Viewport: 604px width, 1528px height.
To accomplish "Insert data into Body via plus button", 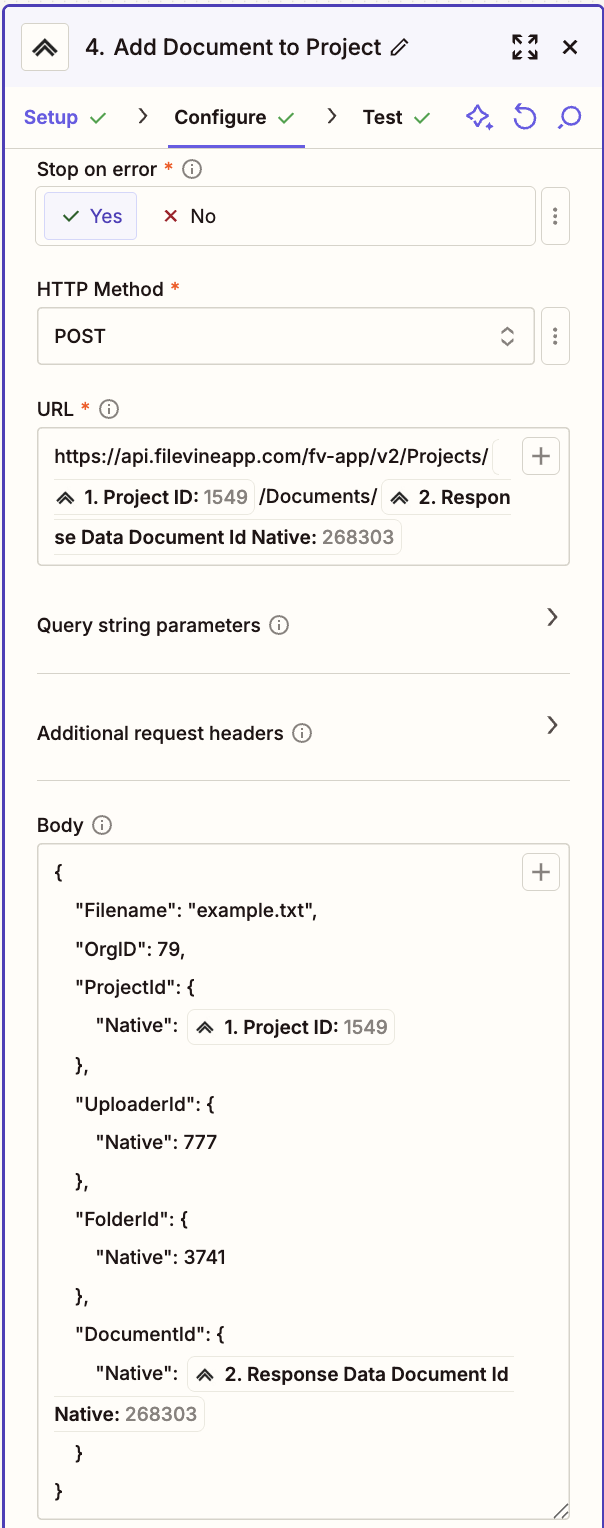I will (540, 871).
